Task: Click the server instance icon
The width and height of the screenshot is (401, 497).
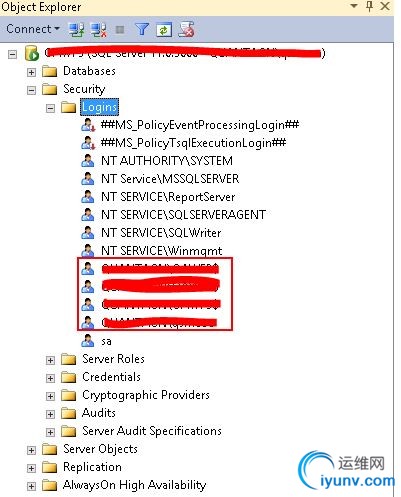Action: [32, 53]
